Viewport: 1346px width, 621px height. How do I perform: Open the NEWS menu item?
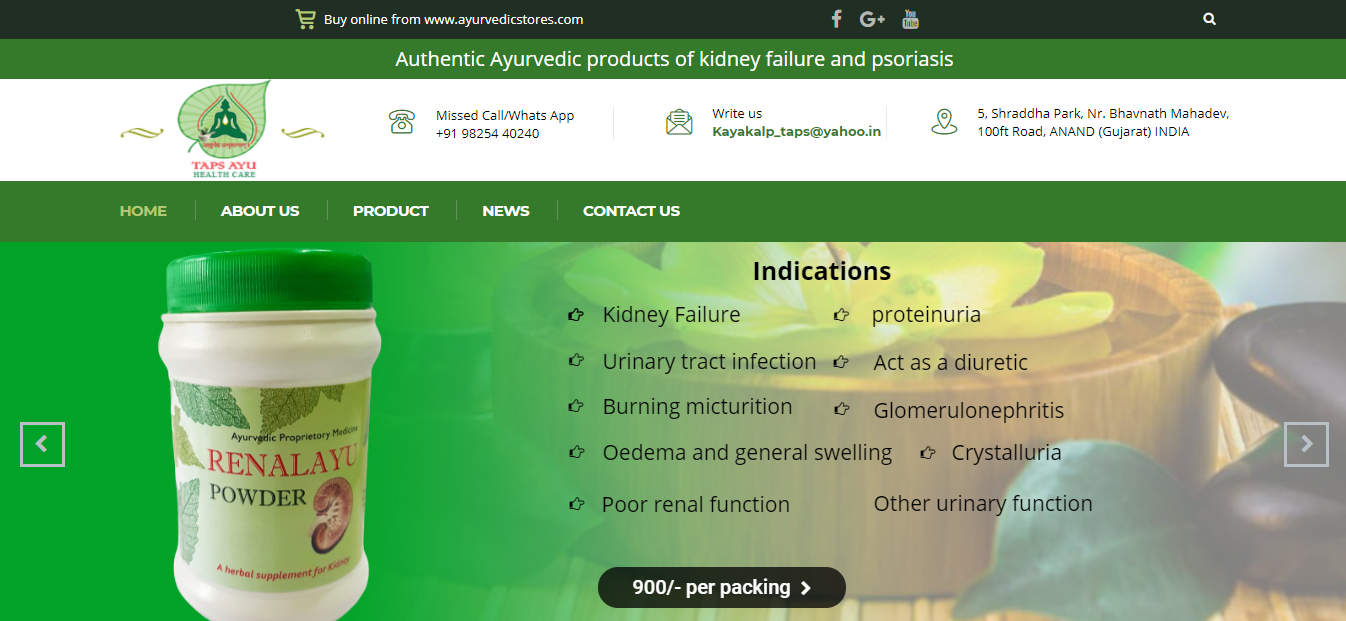pyautogui.click(x=506, y=211)
